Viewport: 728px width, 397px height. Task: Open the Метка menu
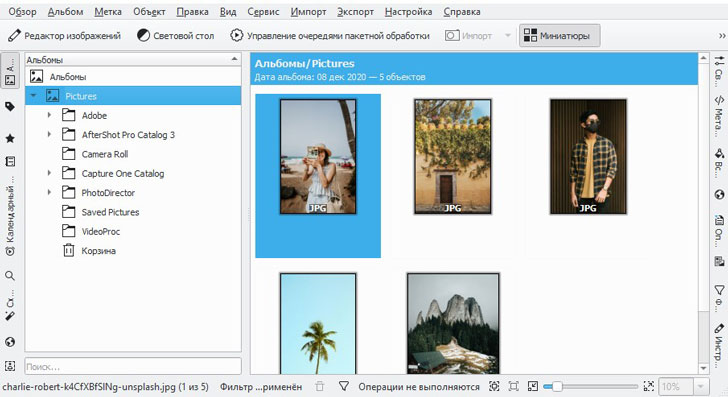[x=108, y=12]
